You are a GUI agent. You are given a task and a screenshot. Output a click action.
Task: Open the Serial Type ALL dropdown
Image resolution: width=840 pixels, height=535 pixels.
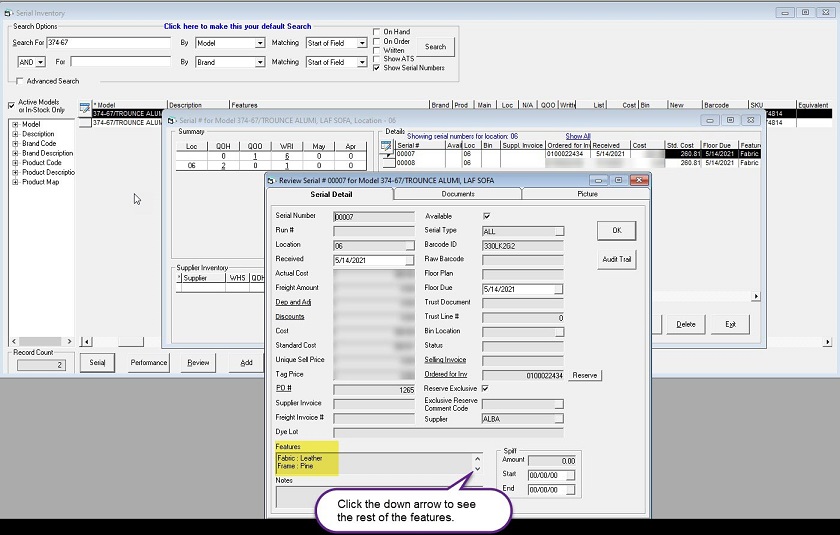559,231
